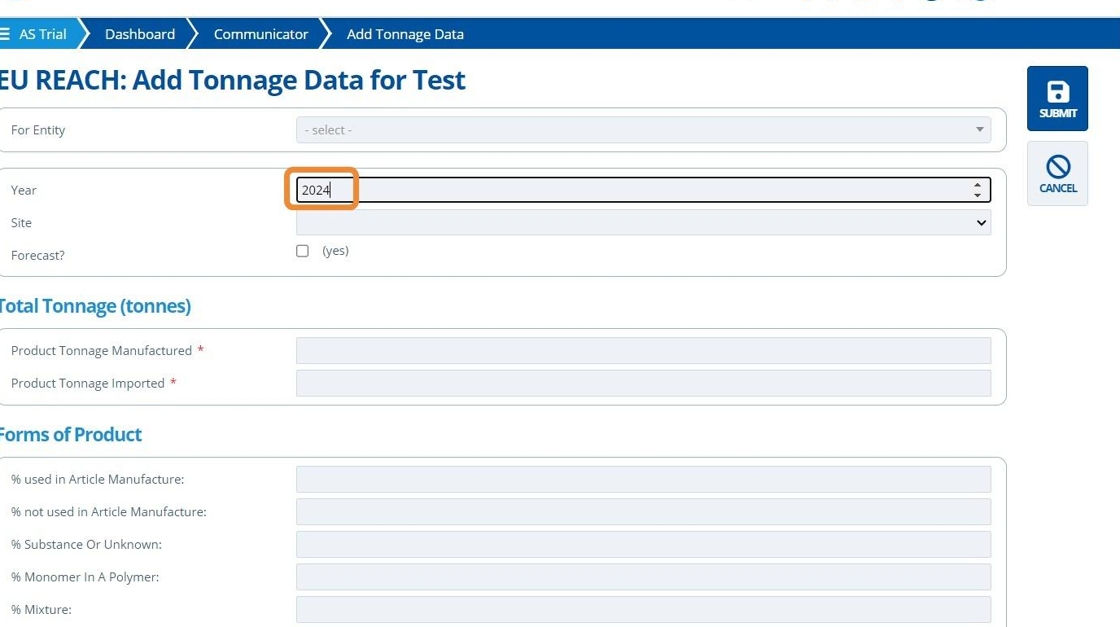The width and height of the screenshot is (1120, 627).
Task: Expand the Site dropdown
Action: point(643,223)
